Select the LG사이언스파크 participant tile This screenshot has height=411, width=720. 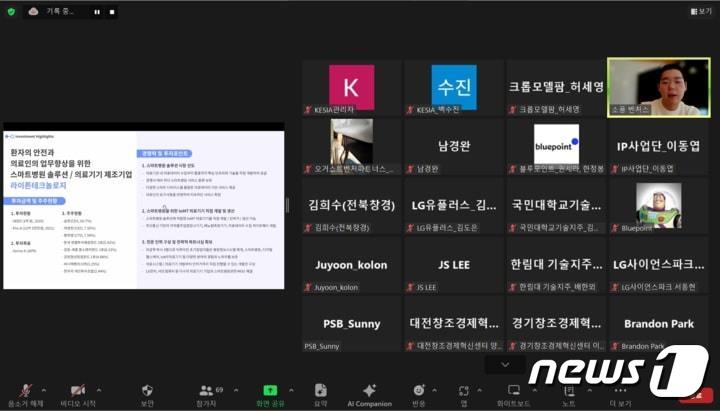[658, 265]
